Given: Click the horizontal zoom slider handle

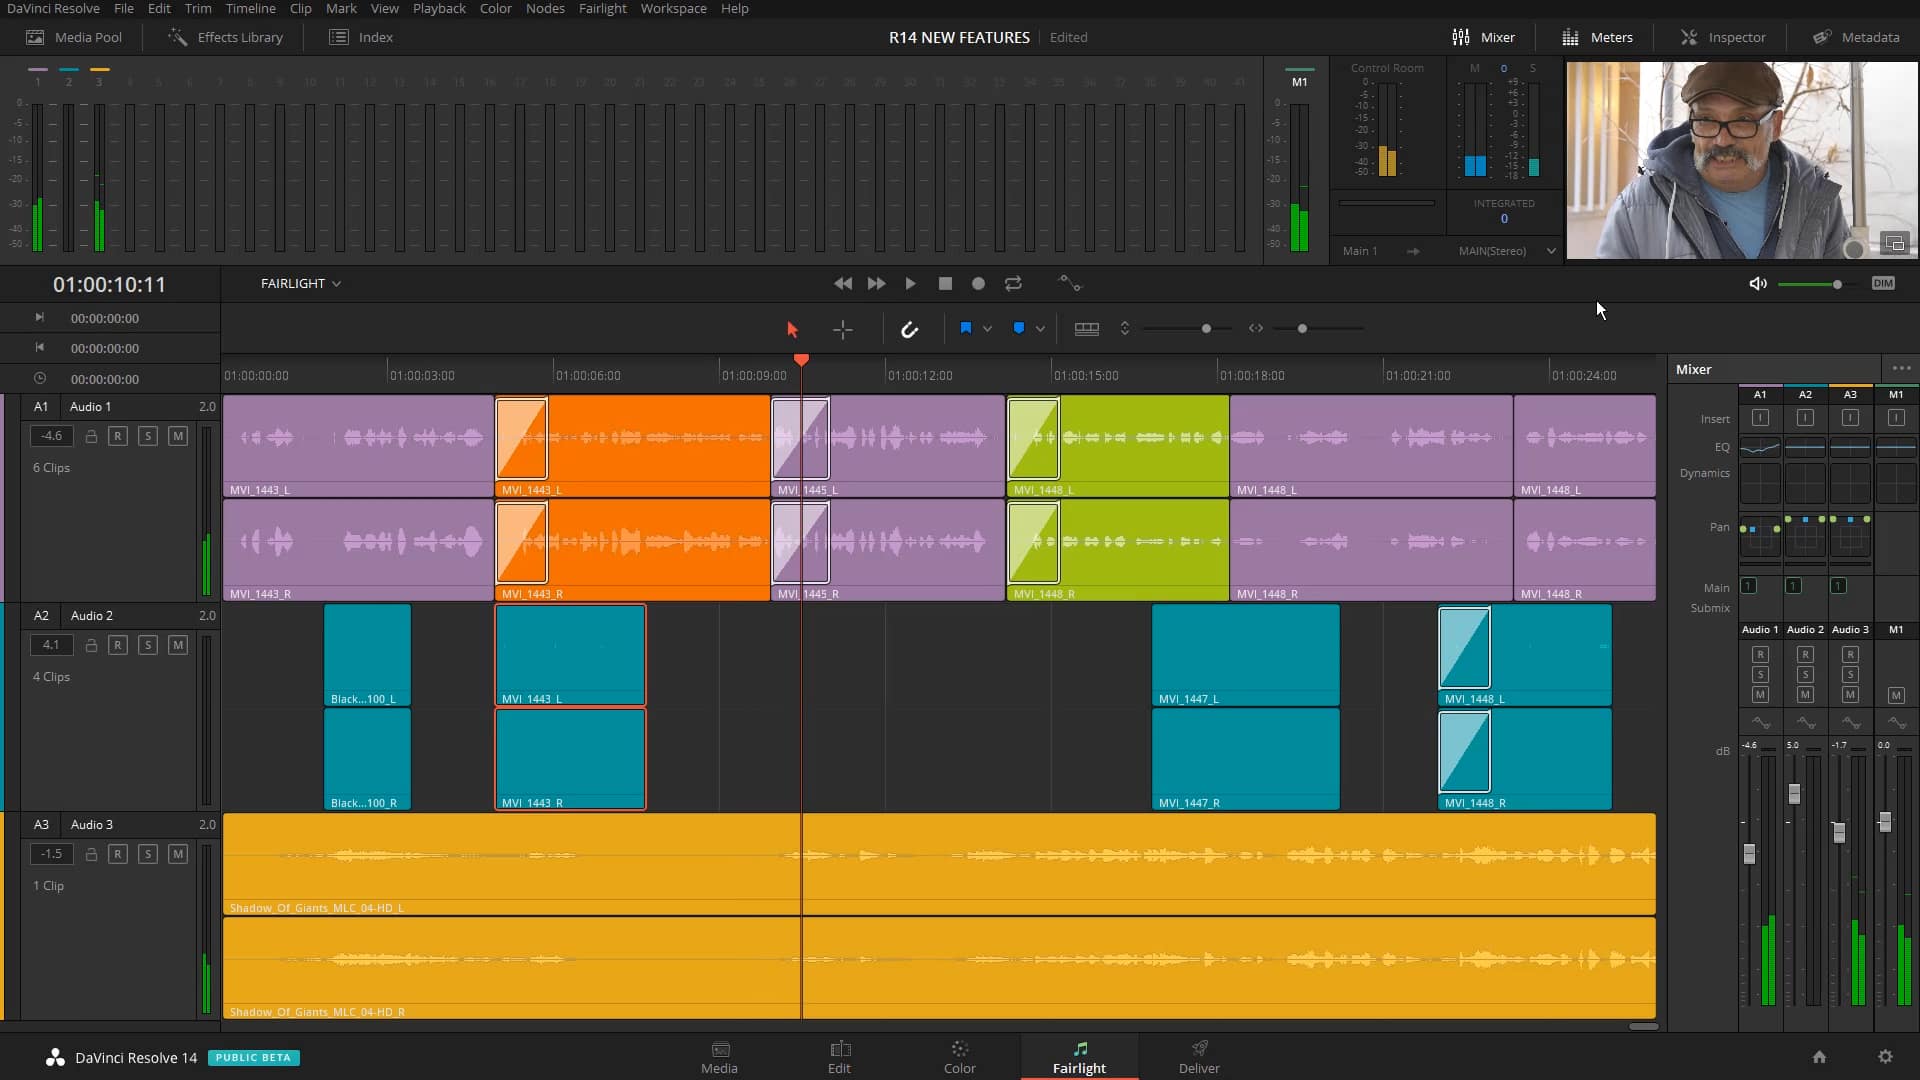Looking at the screenshot, I should [x=1302, y=328].
